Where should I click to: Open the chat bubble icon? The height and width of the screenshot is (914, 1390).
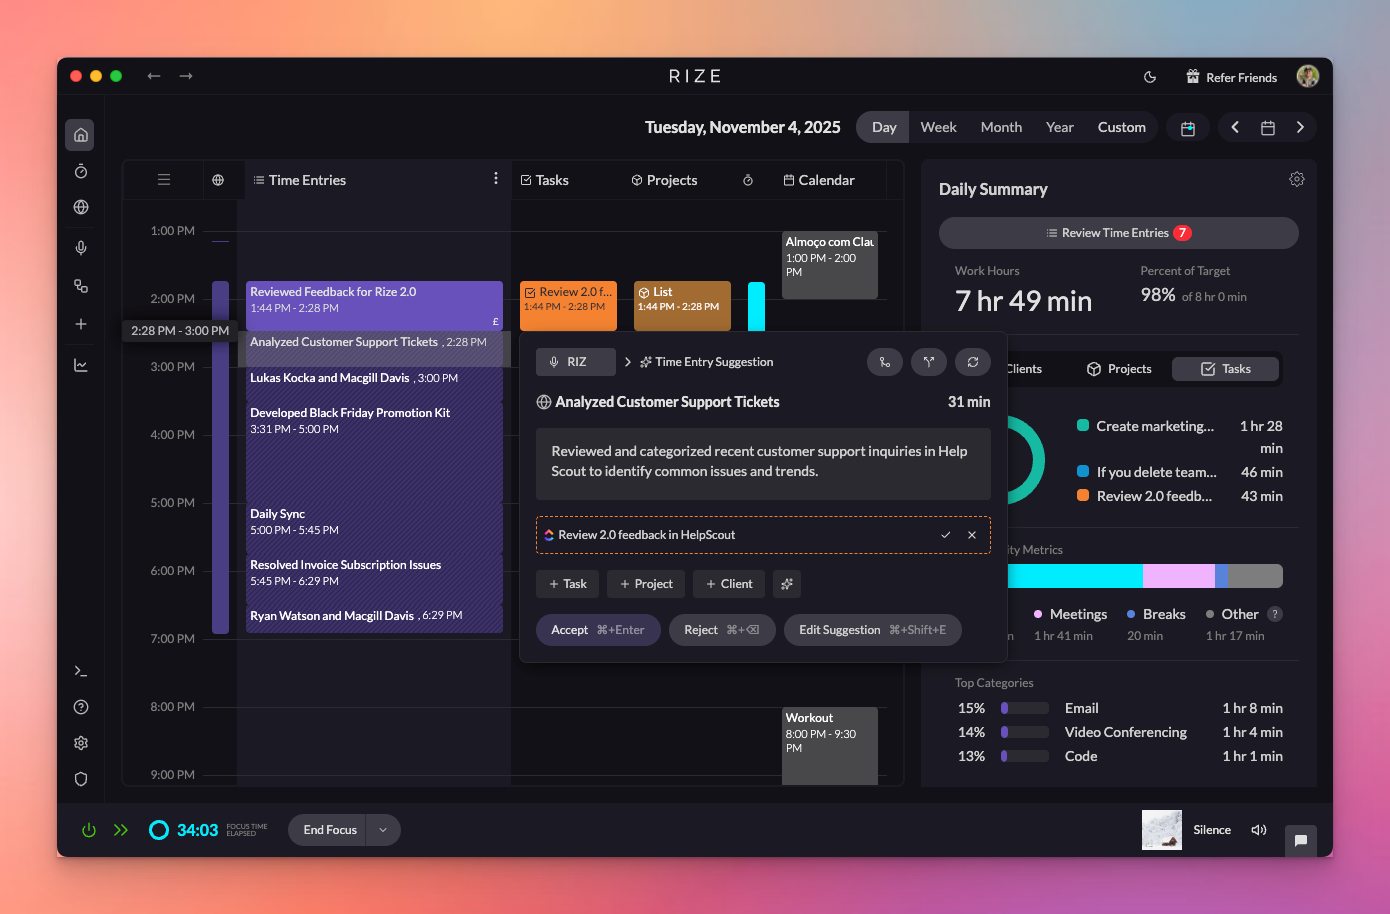[1301, 840]
